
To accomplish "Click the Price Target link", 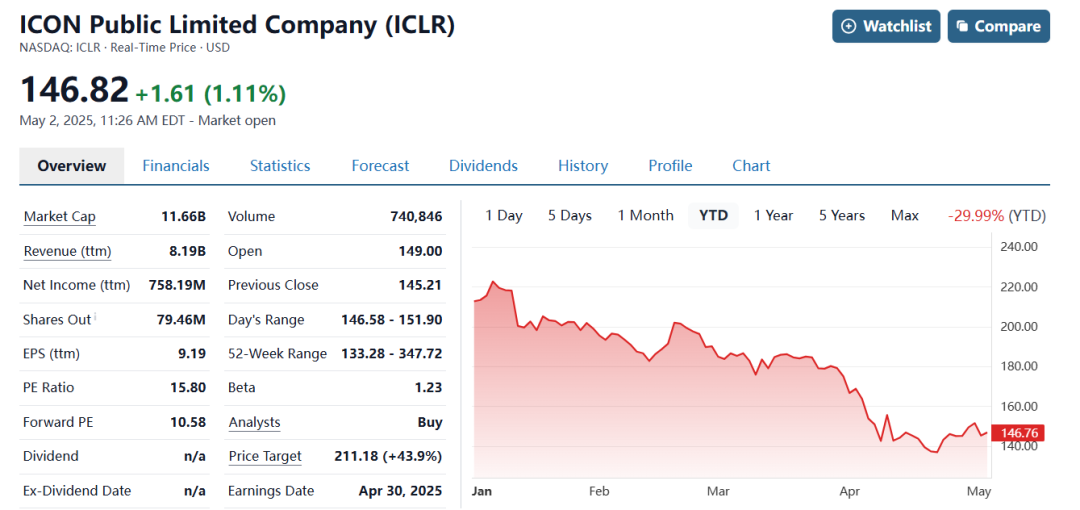I will click(x=265, y=456).
